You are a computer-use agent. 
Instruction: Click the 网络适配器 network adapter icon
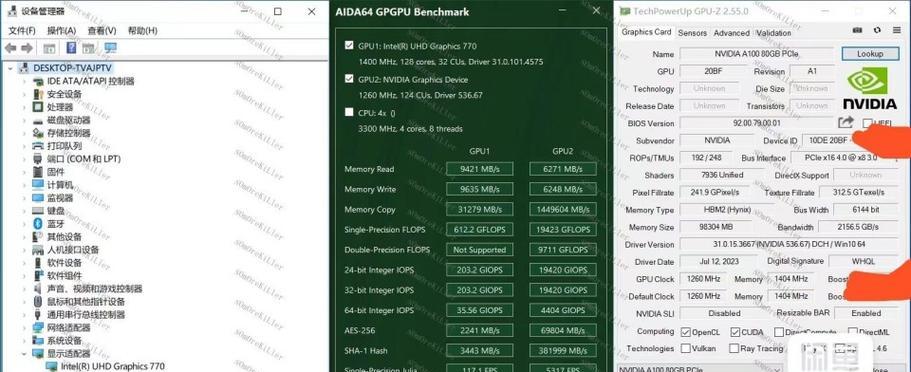tap(38, 328)
